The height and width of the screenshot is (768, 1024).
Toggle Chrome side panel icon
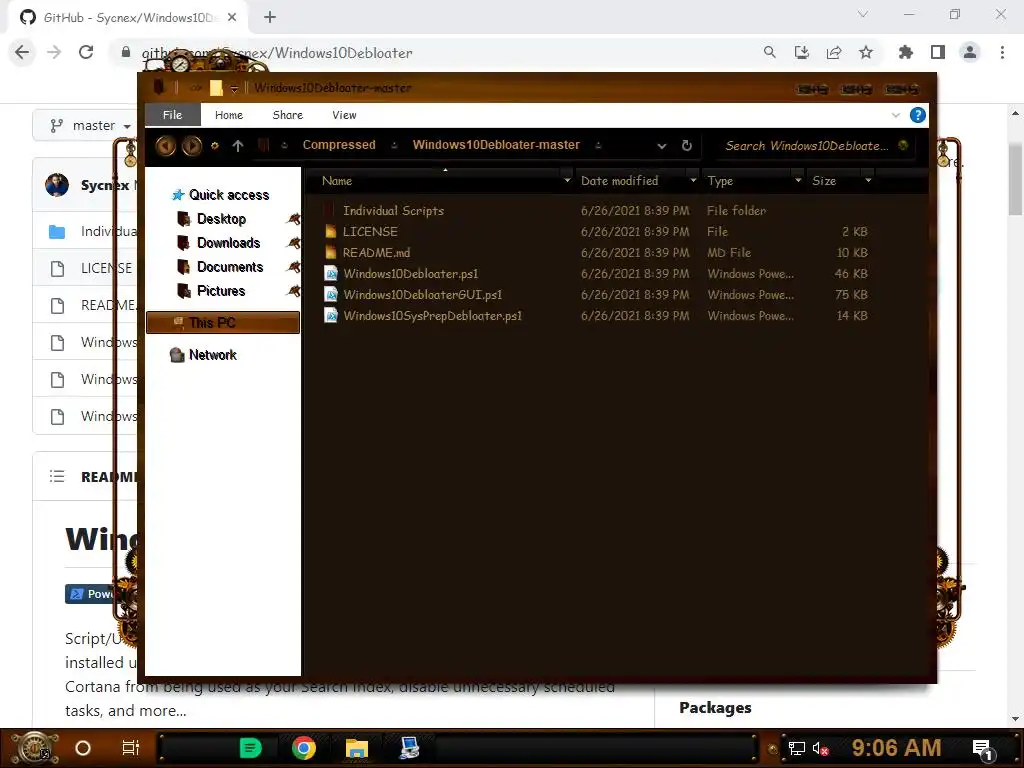[938, 52]
